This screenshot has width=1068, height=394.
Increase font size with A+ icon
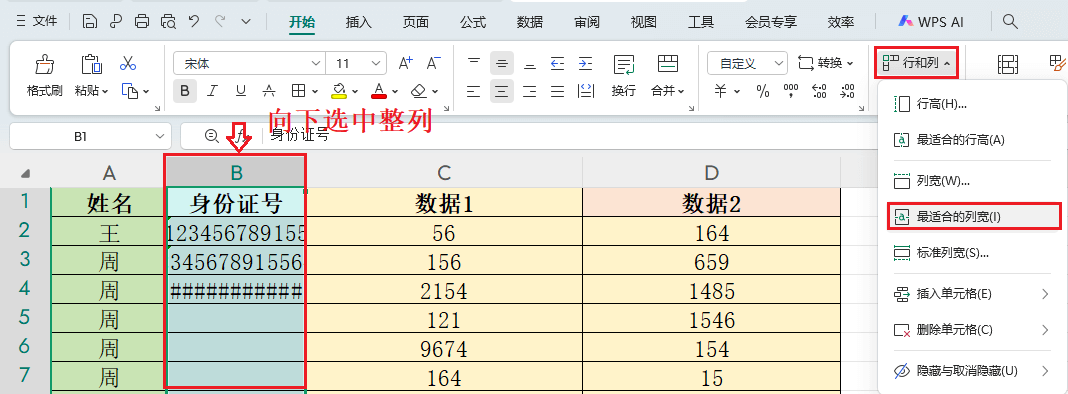tap(406, 63)
